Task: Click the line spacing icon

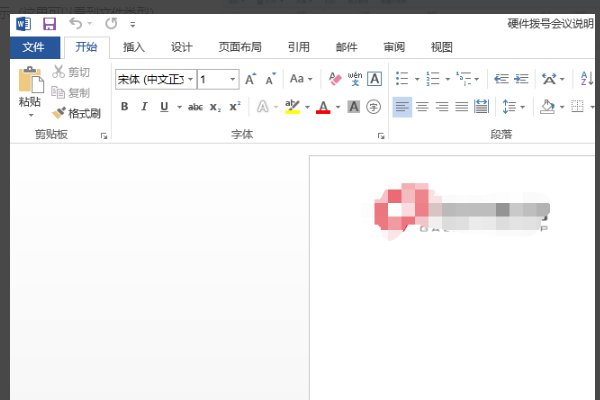Action: [509, 106]
